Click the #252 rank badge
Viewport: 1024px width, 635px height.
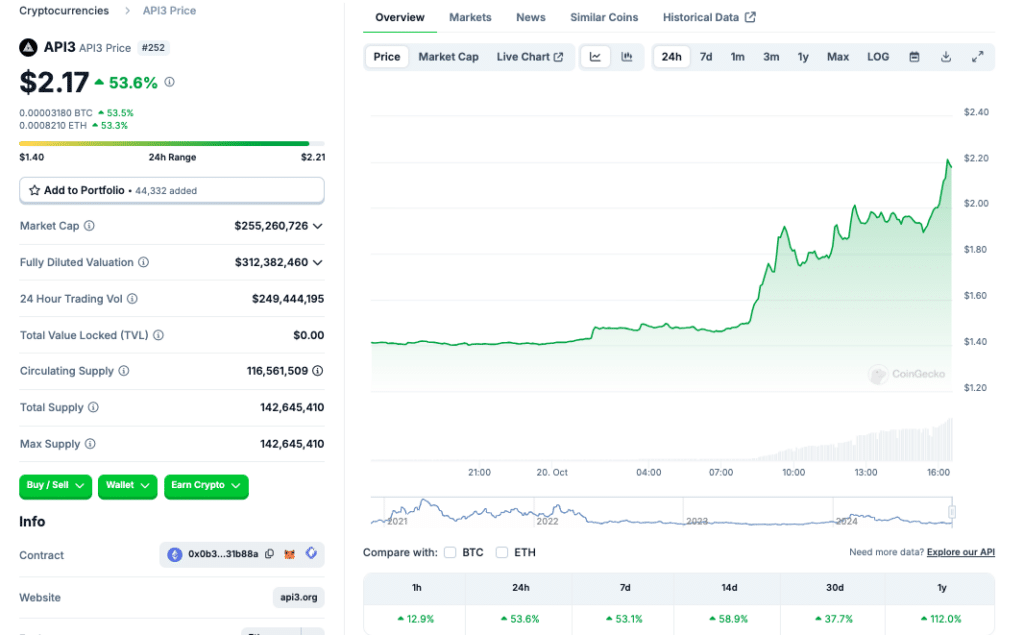tap(153, 48)
